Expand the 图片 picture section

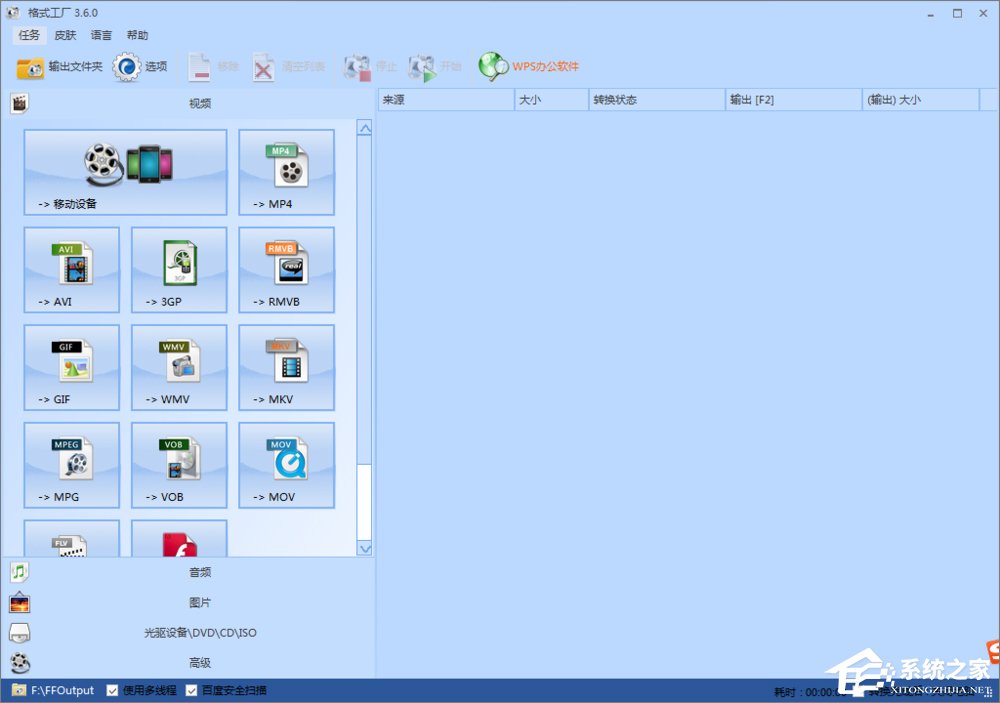click(x=200, y=602)
